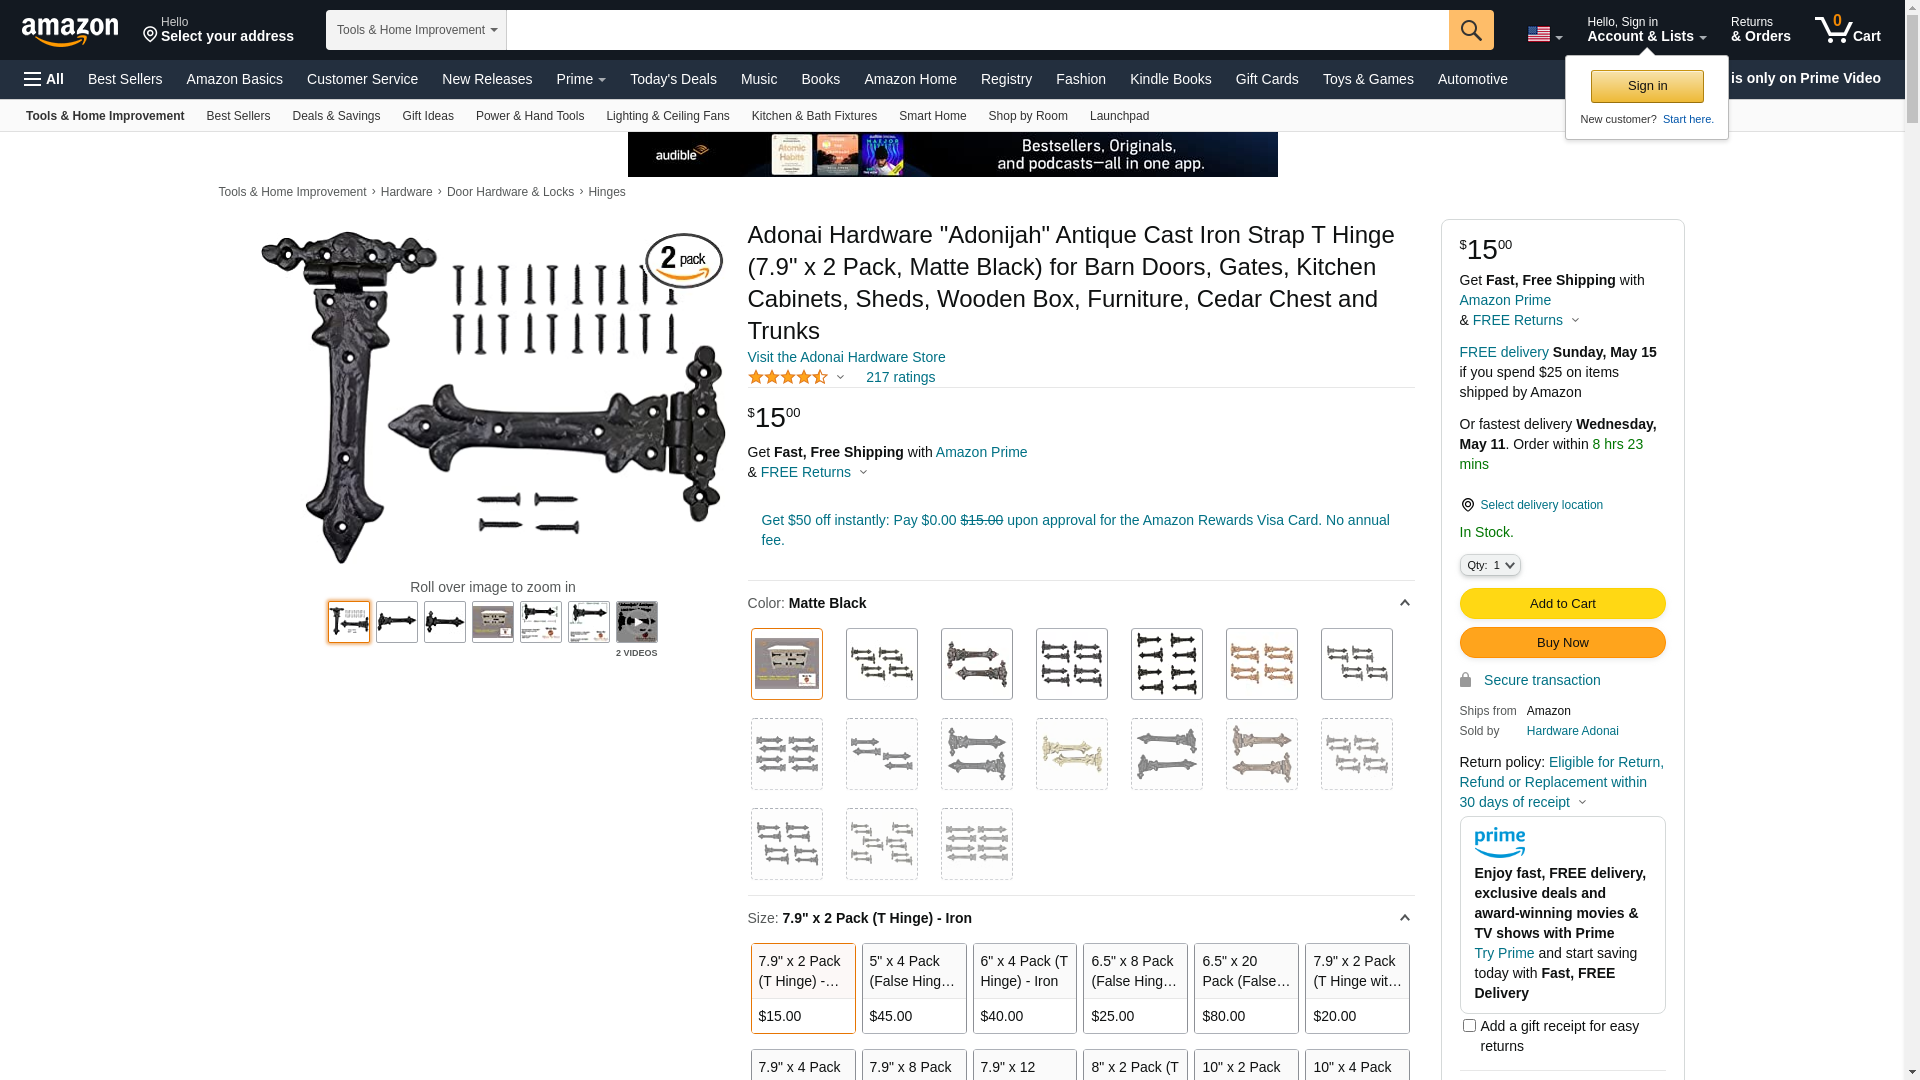The image size is (1920, 1080).
Task: Click the search magnifier button
Action: pyautogui.click(x=1471, y=30)
